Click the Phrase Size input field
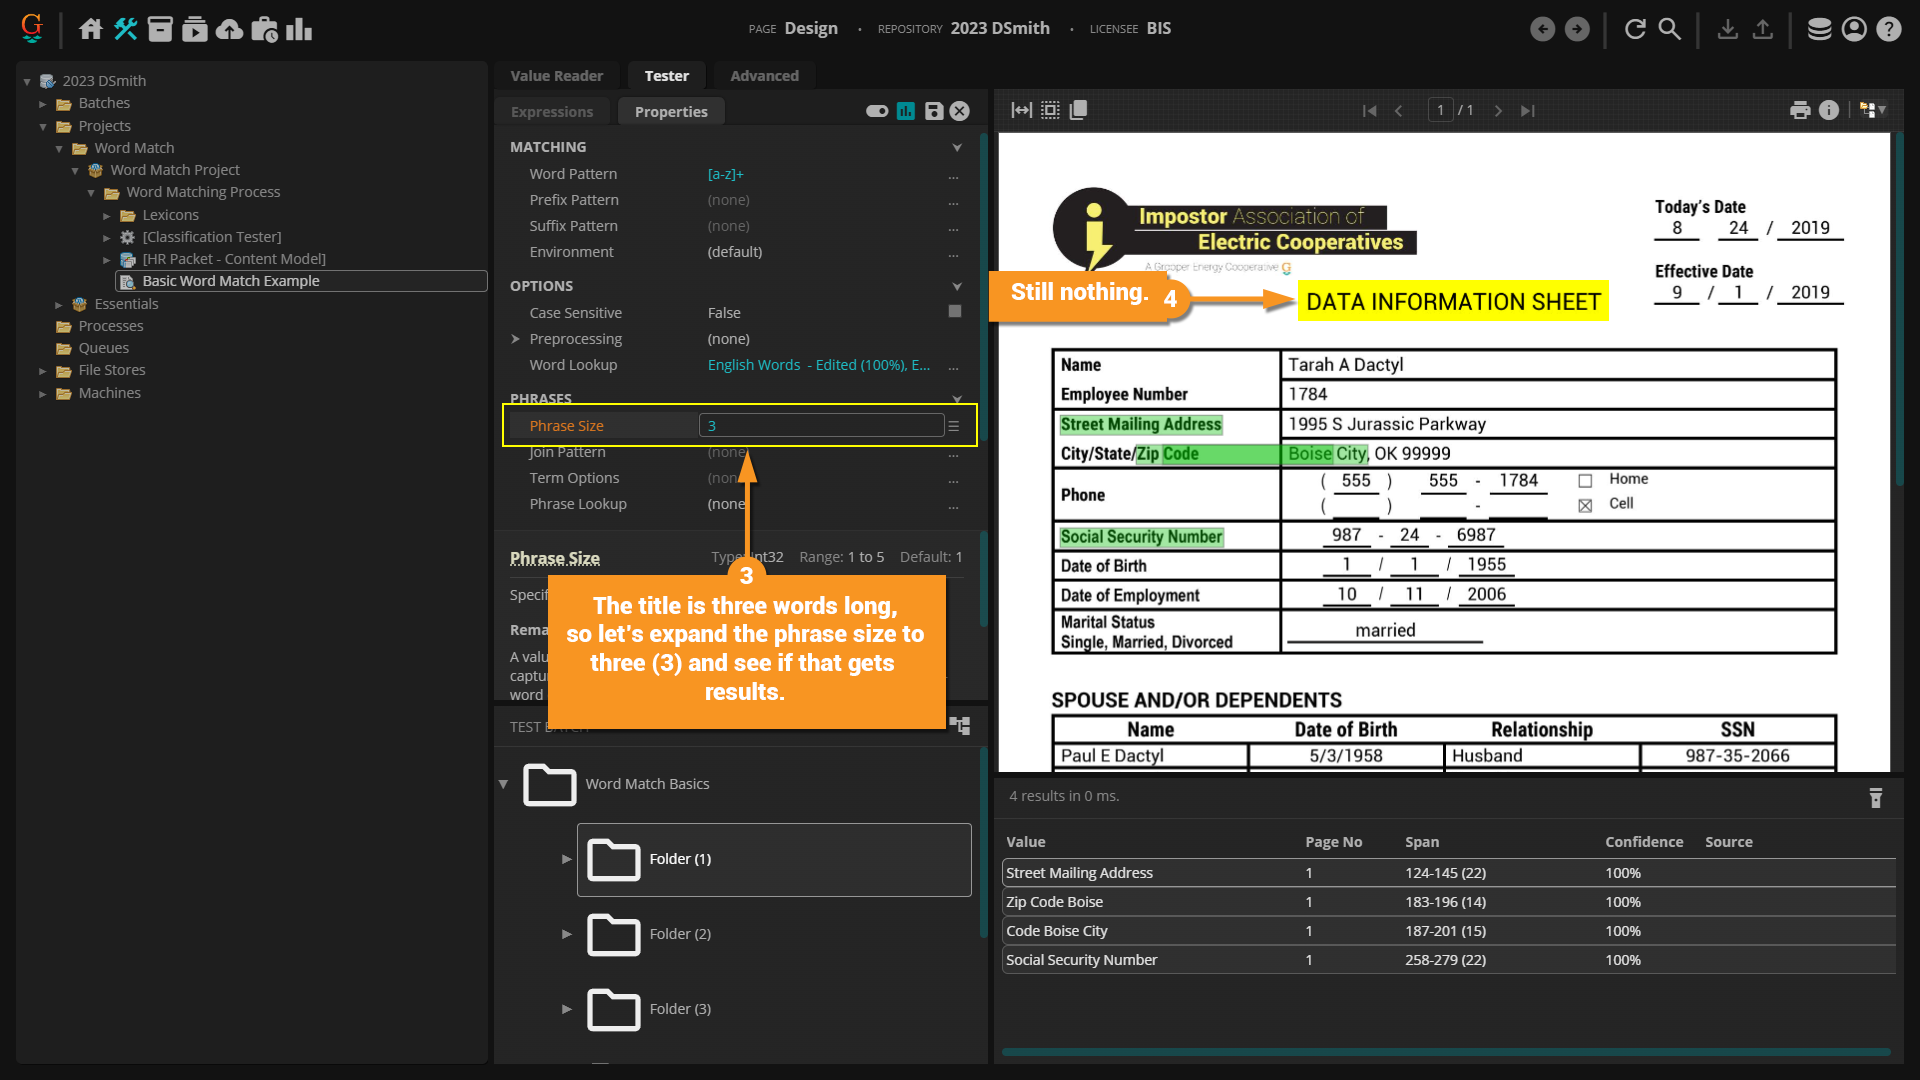The image size is (1920, 1080). click(820, 426)
